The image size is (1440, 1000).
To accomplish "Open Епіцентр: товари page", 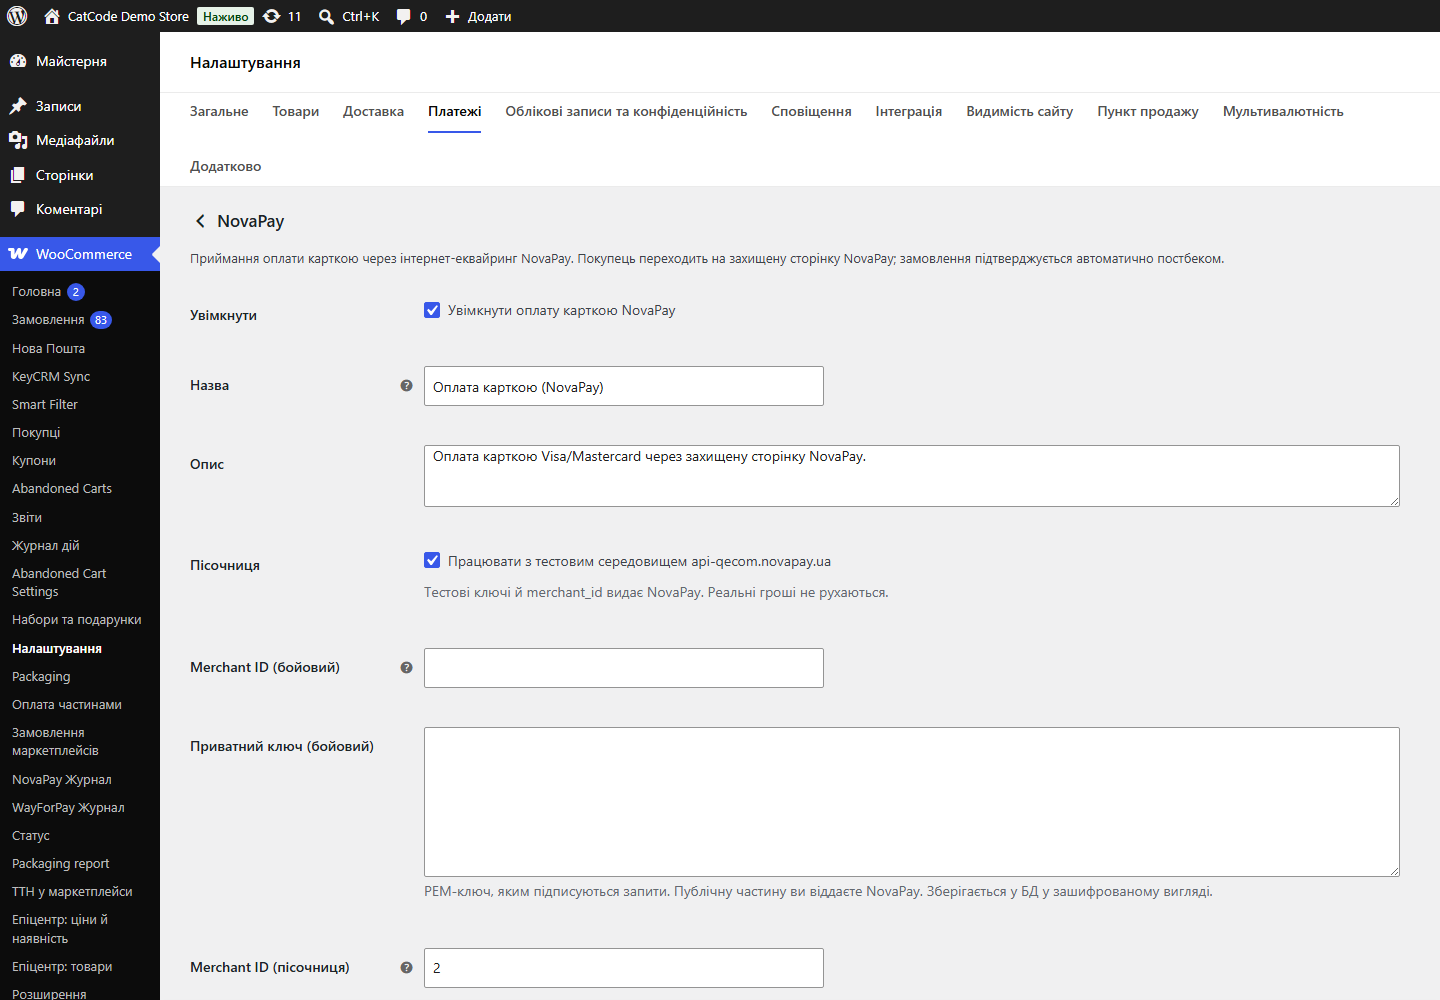I will point(62,966).
